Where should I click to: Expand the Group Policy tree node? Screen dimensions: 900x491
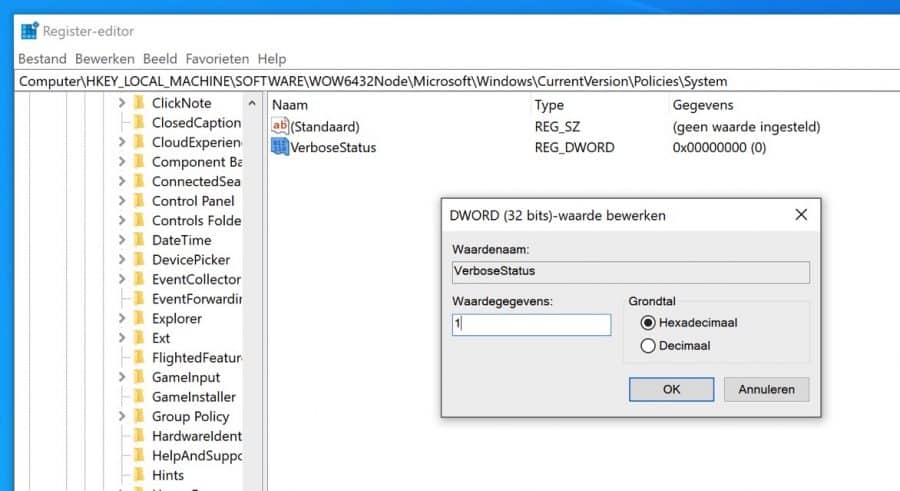tap(122, 416)
